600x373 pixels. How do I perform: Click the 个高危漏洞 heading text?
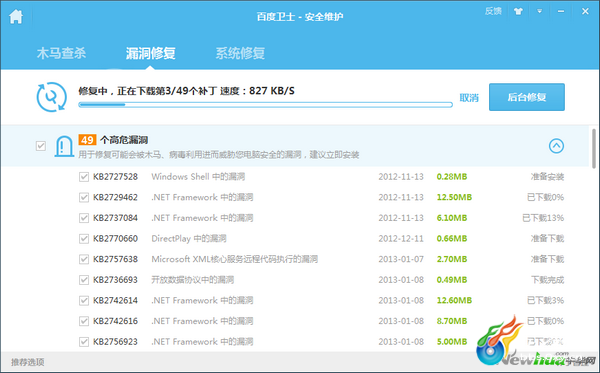point(124,140)
